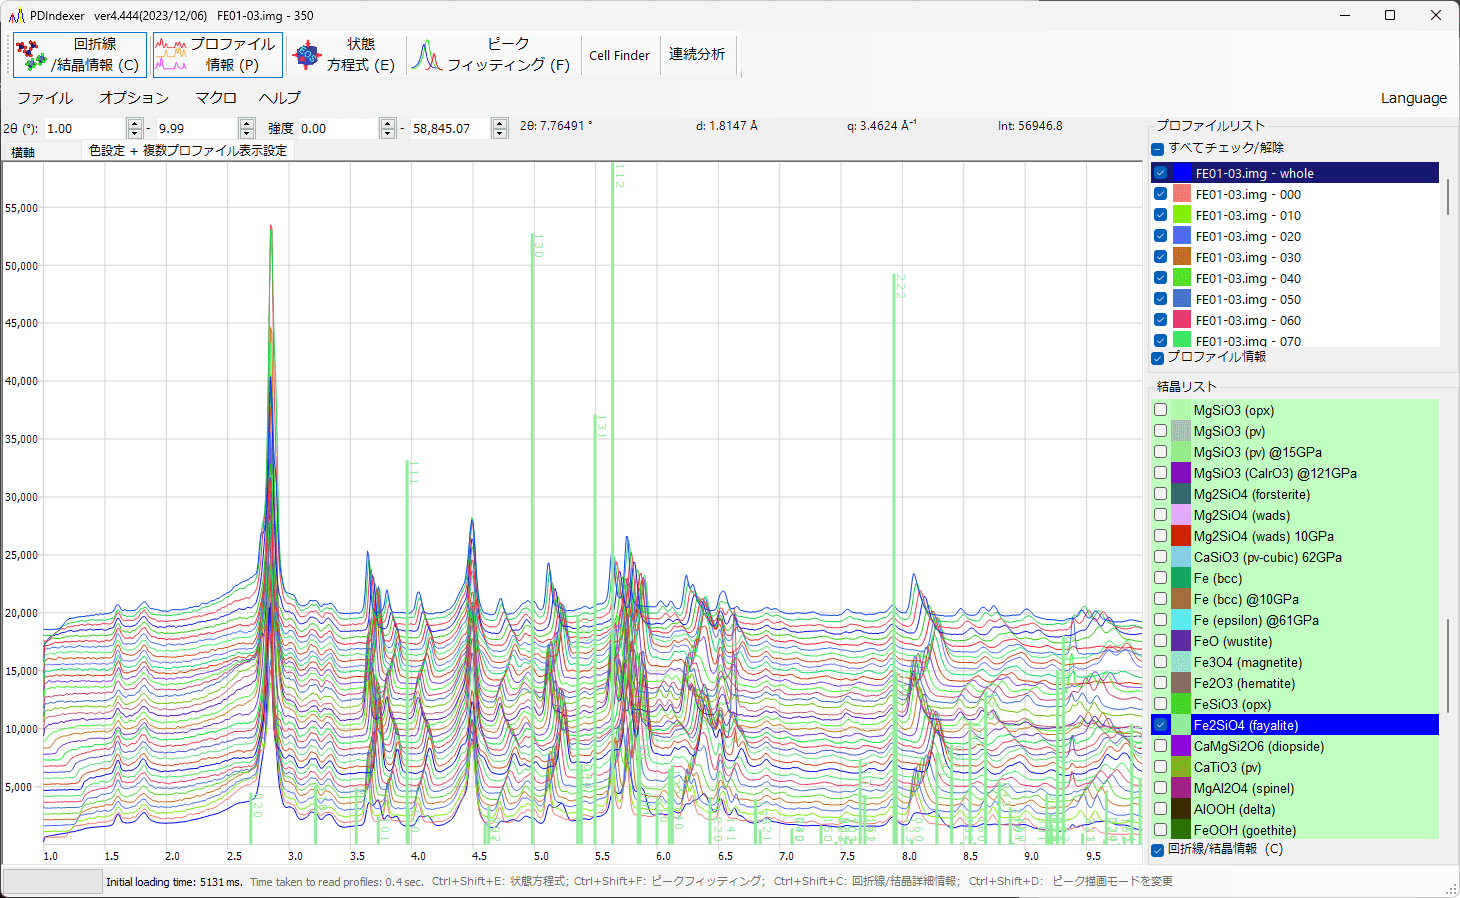Step up the maximum intensity 58,845.07 spinner
Viewport: 1460px width, 898px height.
(x=500, y=123)
